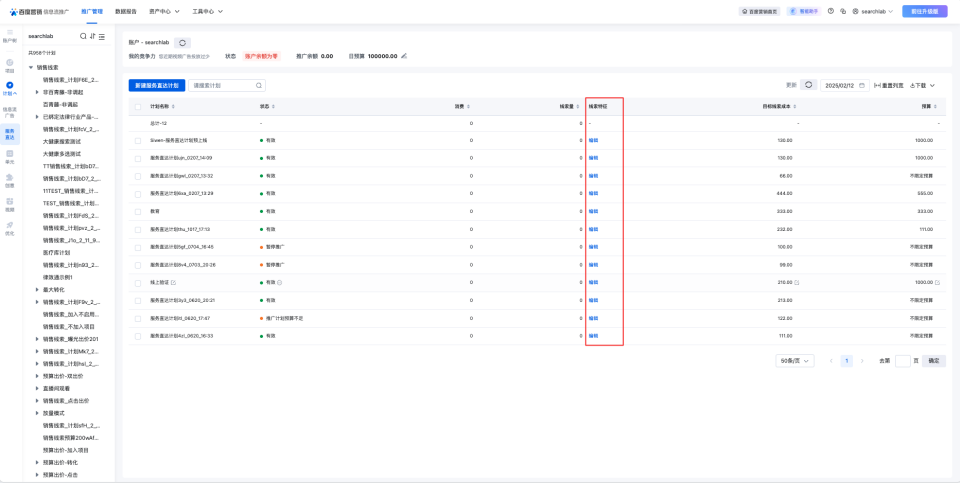
Task: Toggle the select-all checkbox in table header
Action: [x=138, y=106]
